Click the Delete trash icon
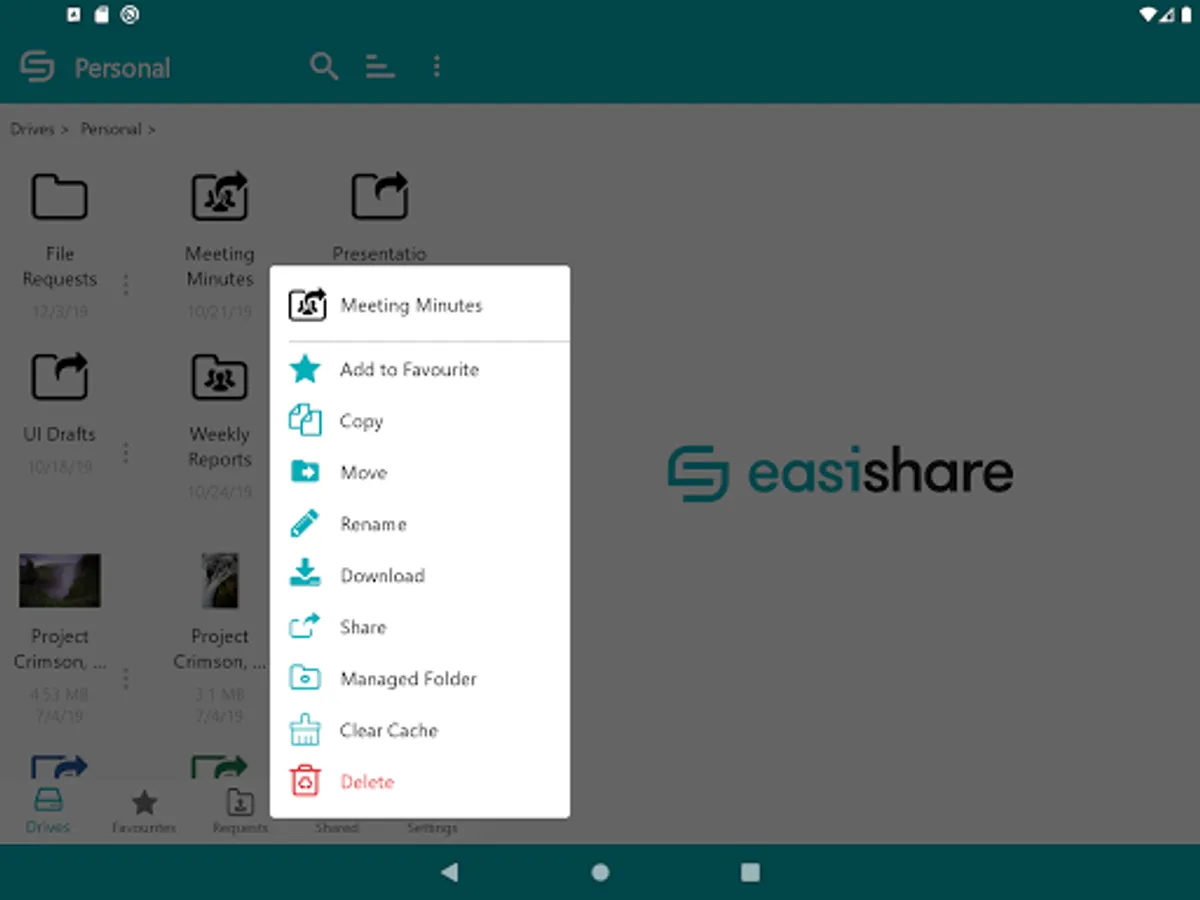 (x=305, y=781)
